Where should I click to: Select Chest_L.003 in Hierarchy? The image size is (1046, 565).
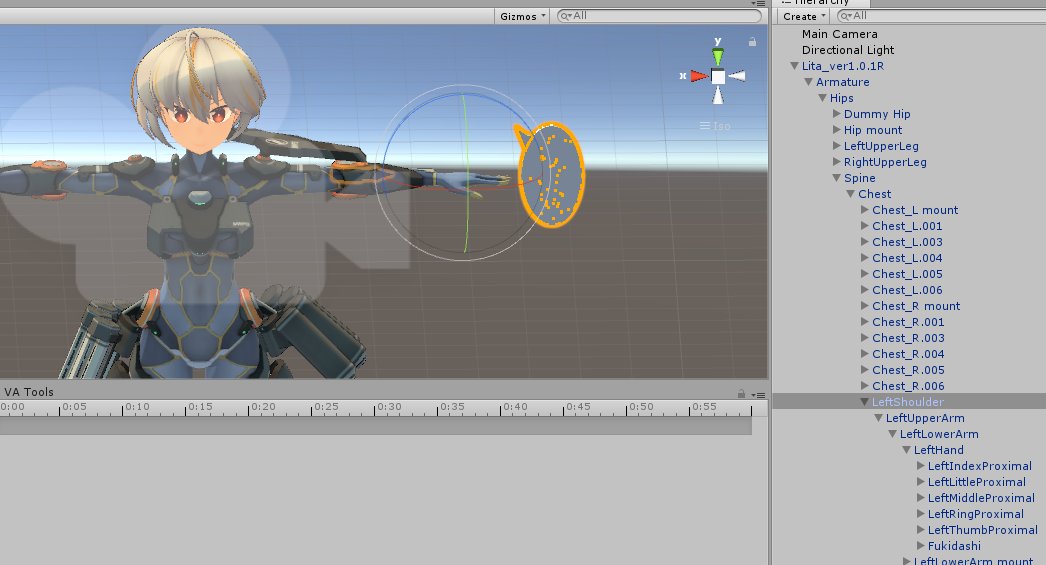point(907,242)
